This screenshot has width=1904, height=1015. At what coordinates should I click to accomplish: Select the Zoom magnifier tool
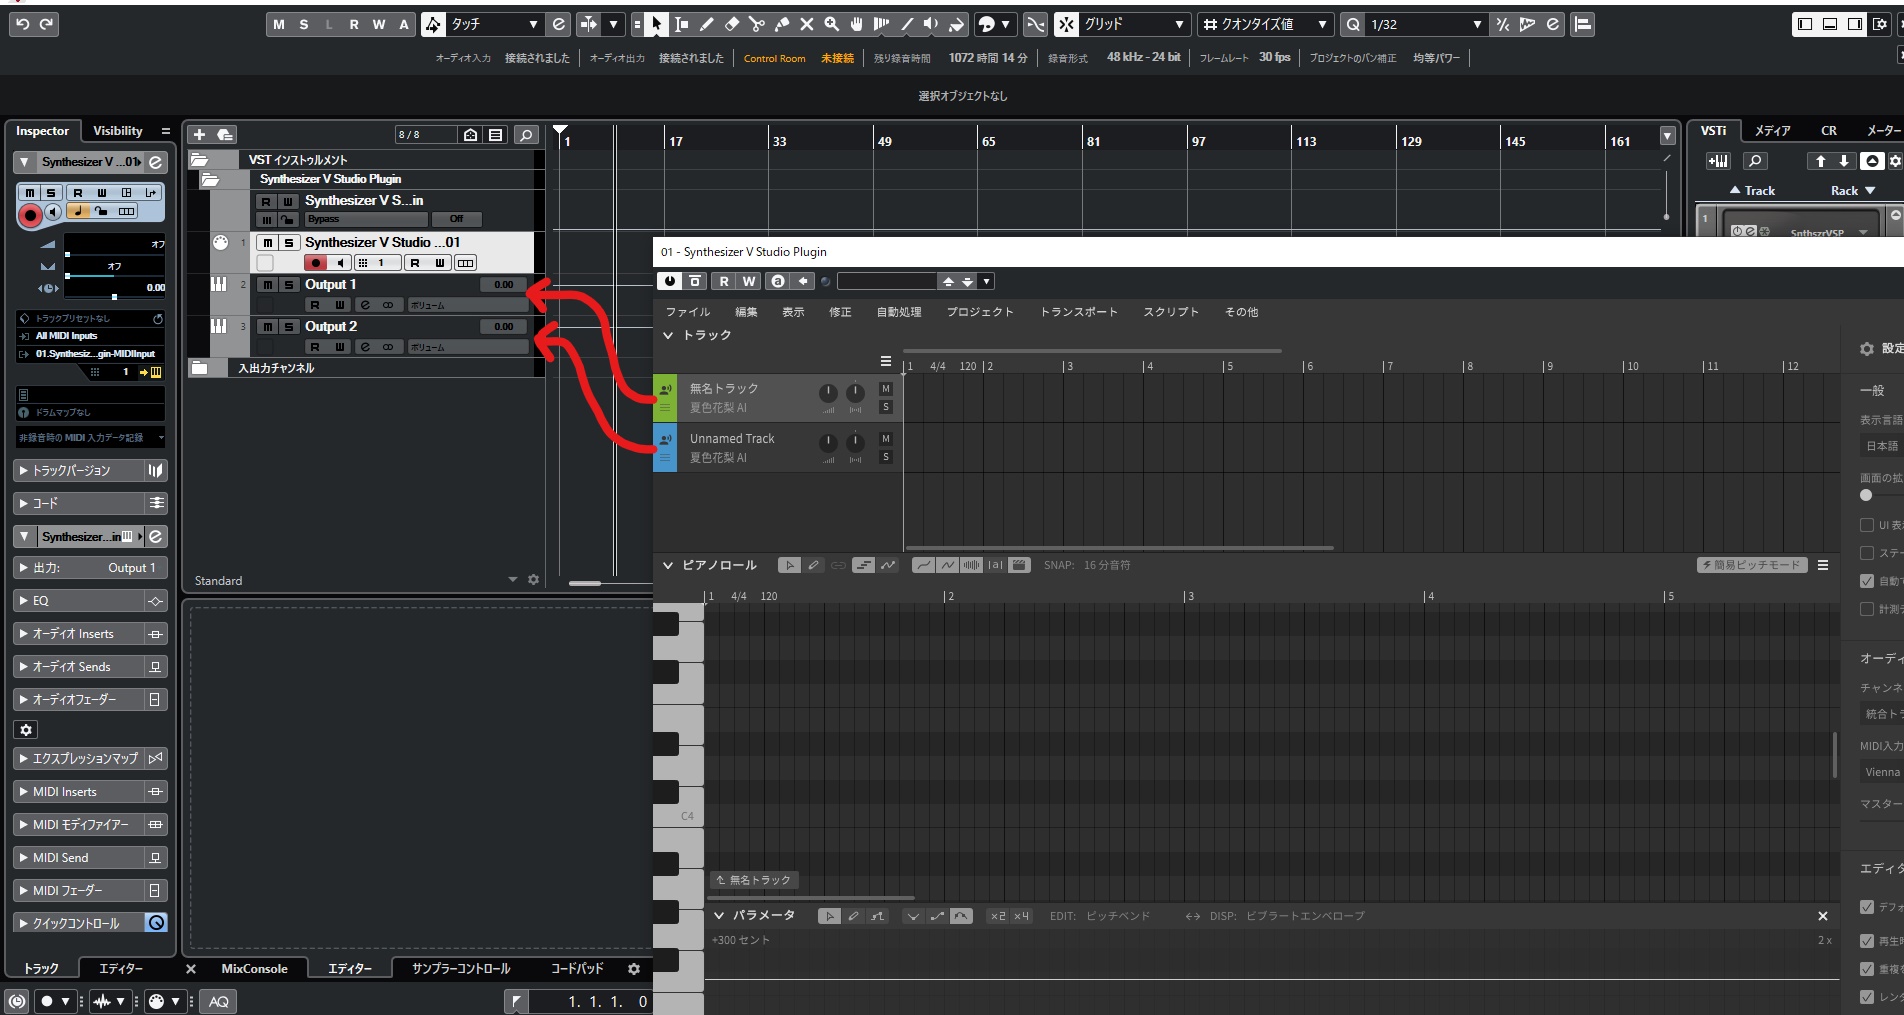point(831,24)
